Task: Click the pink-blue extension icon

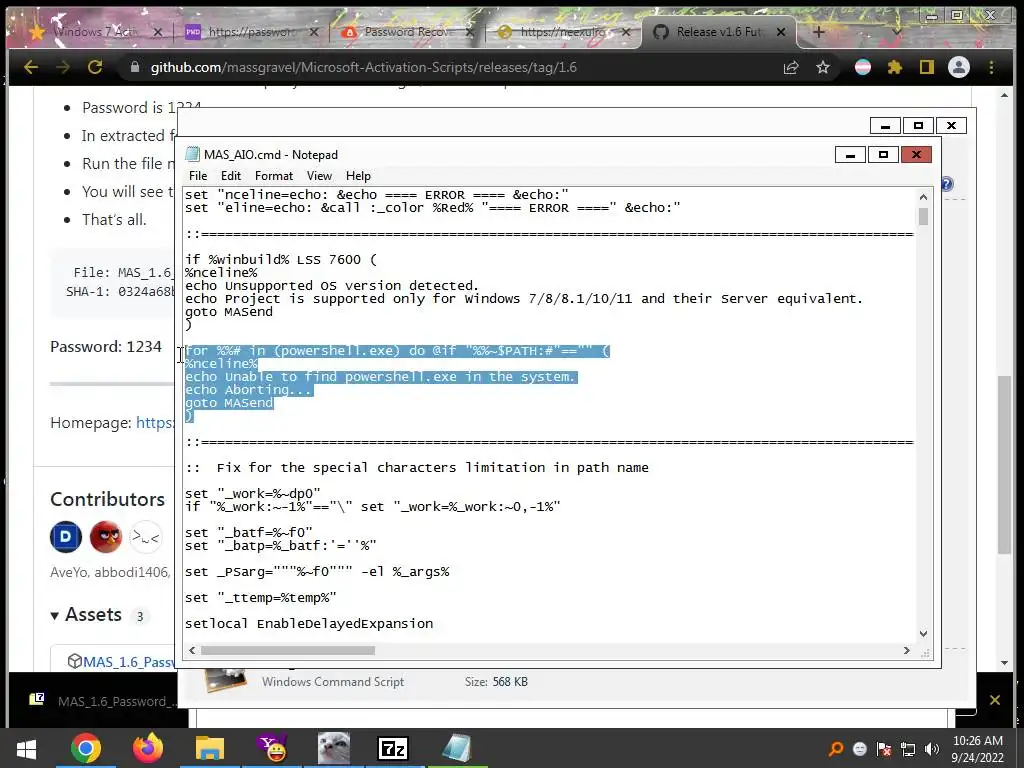Action: (863, 67)
